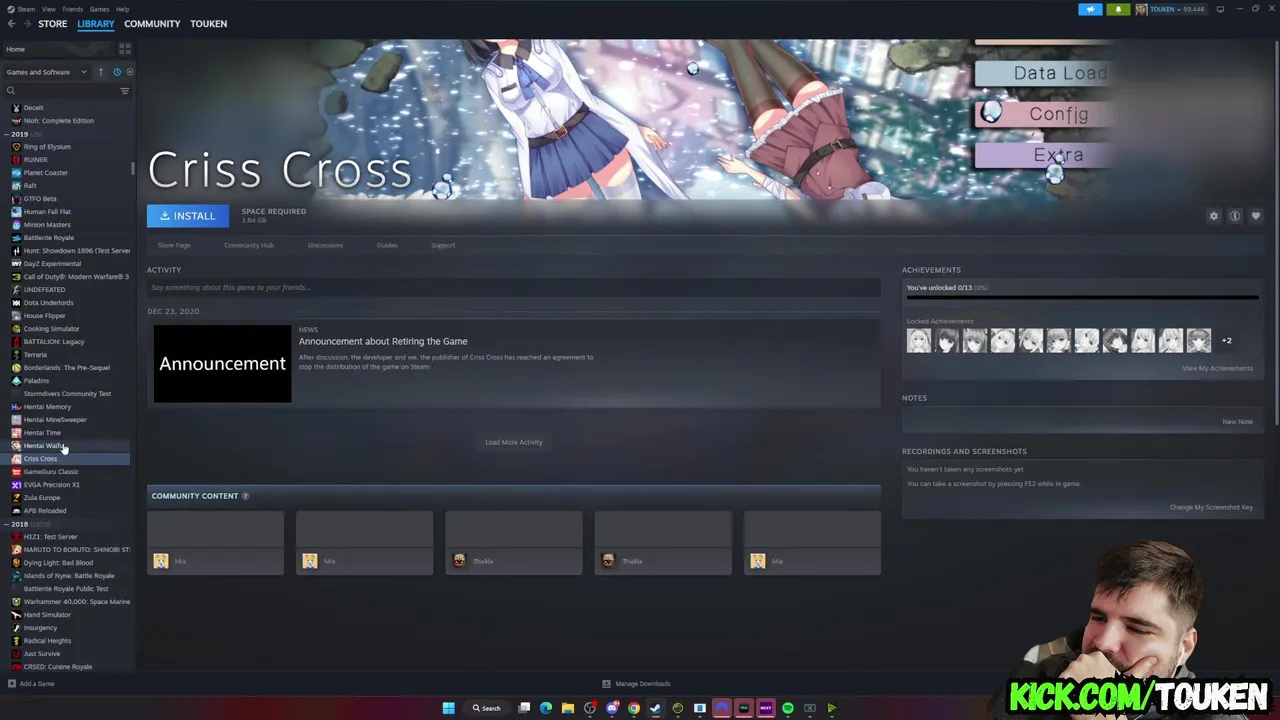Click Change My Screenshot Key

(1211, 507)
